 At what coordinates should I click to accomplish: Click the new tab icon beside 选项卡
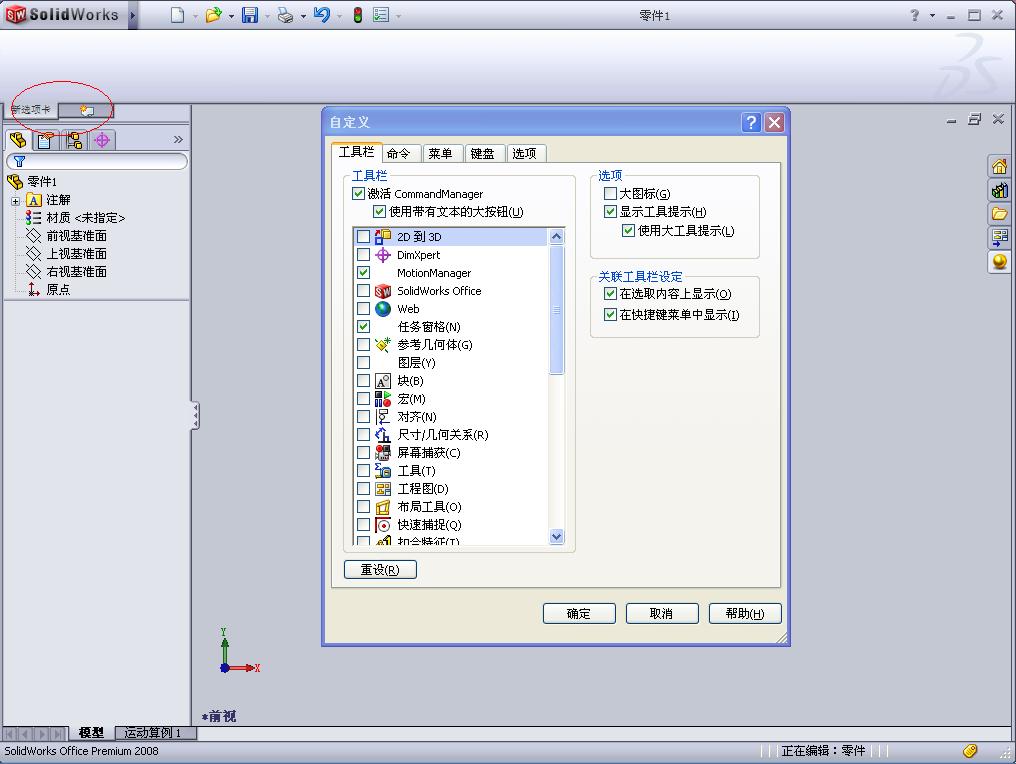click(87, 110)
